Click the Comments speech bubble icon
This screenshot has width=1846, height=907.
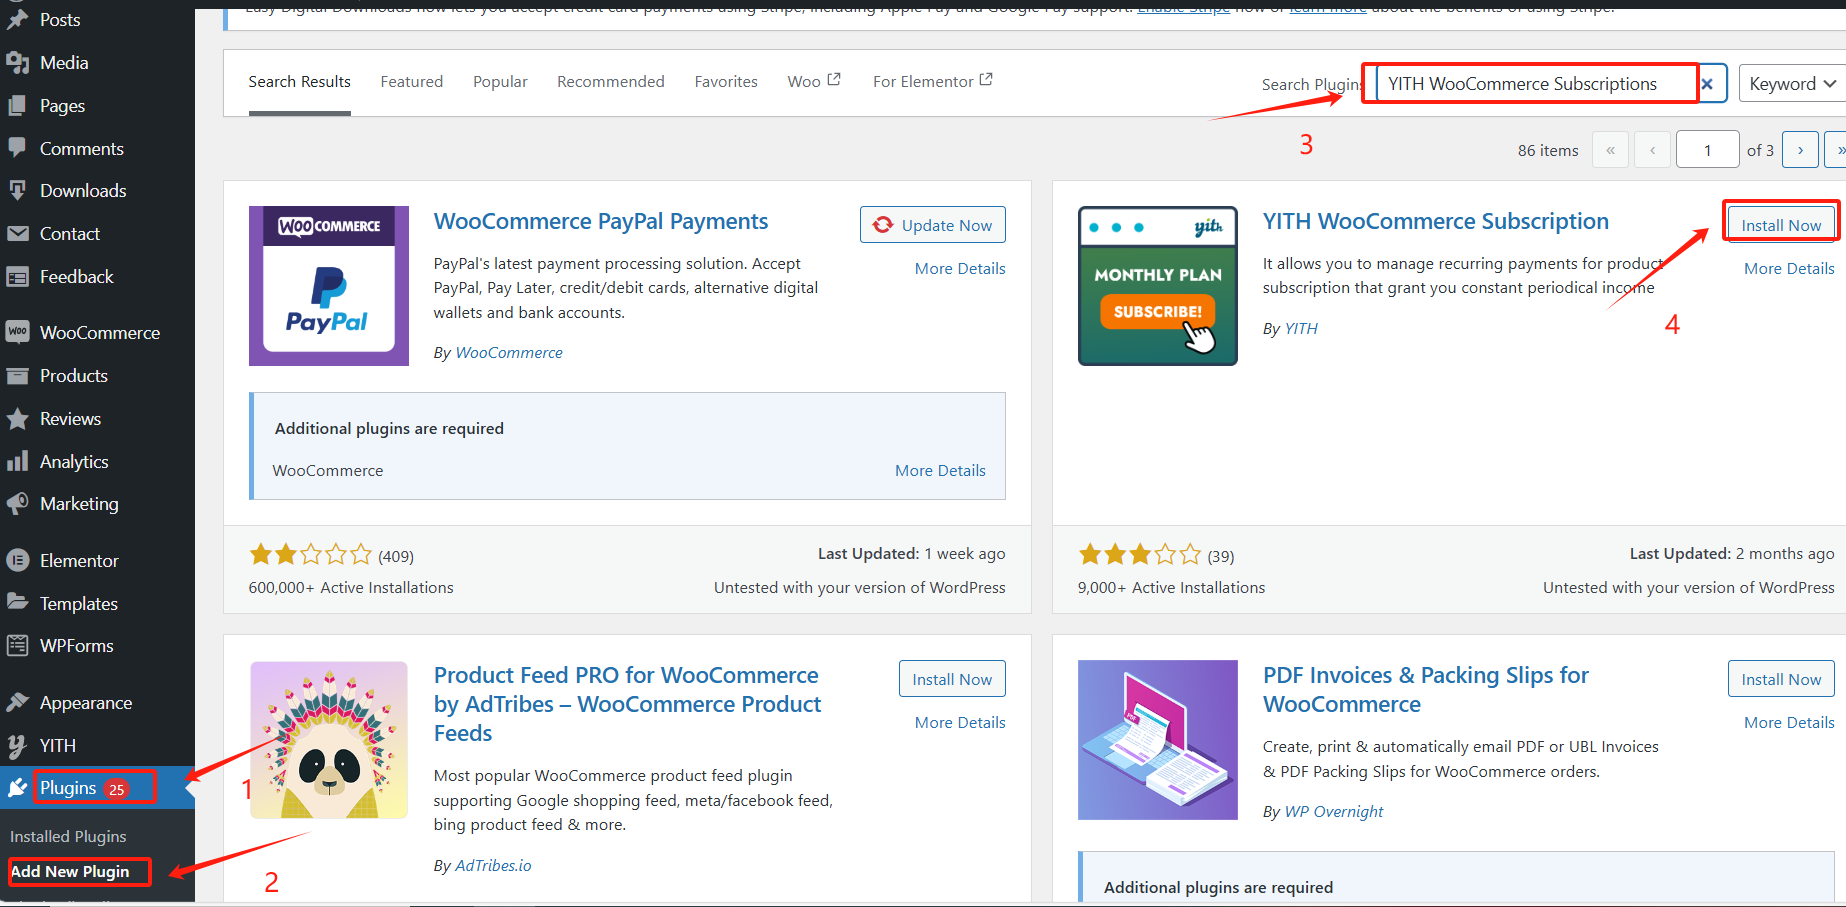[x=18, y=148]
